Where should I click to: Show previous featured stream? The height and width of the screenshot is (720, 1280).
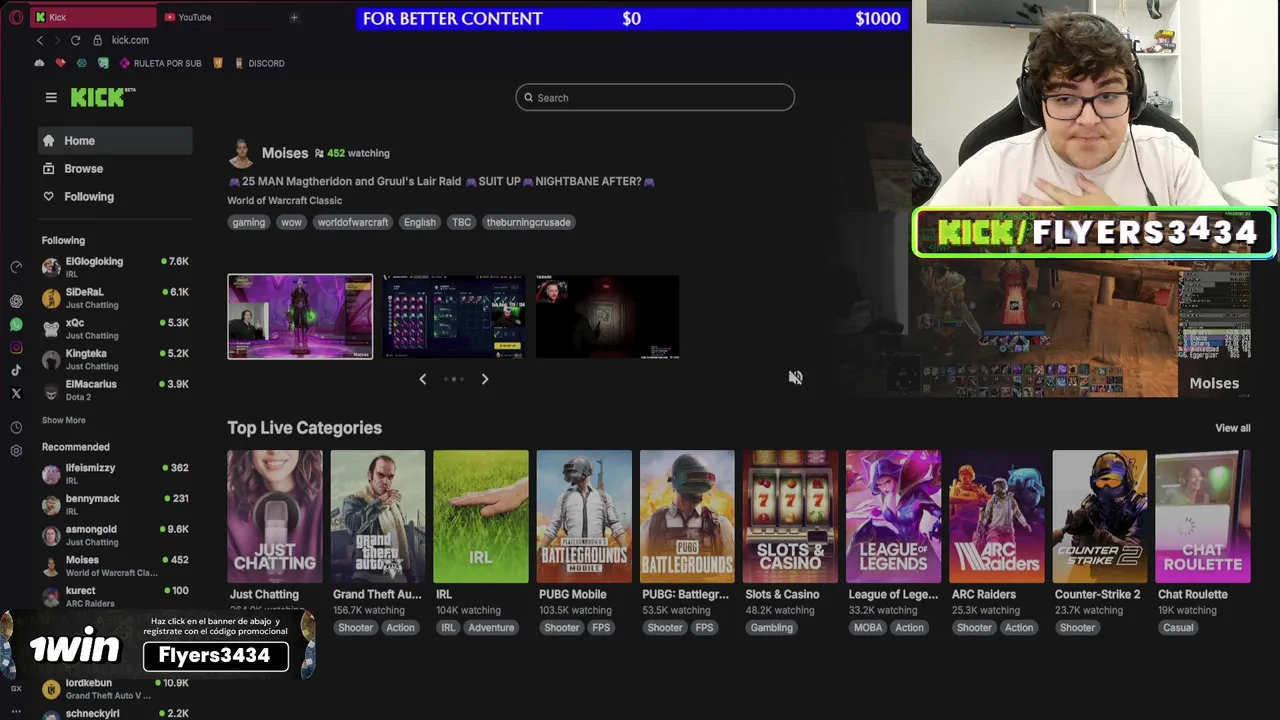423,379
